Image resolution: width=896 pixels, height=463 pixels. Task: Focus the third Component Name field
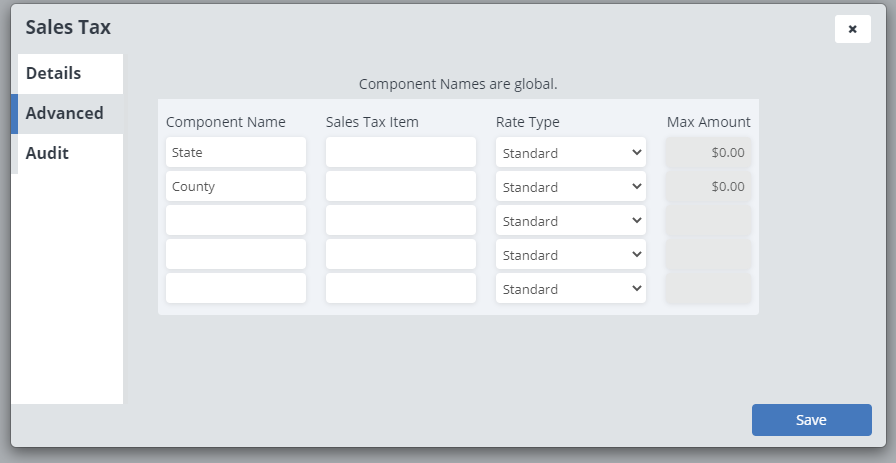pyautogui.click(x=236, y=221)
